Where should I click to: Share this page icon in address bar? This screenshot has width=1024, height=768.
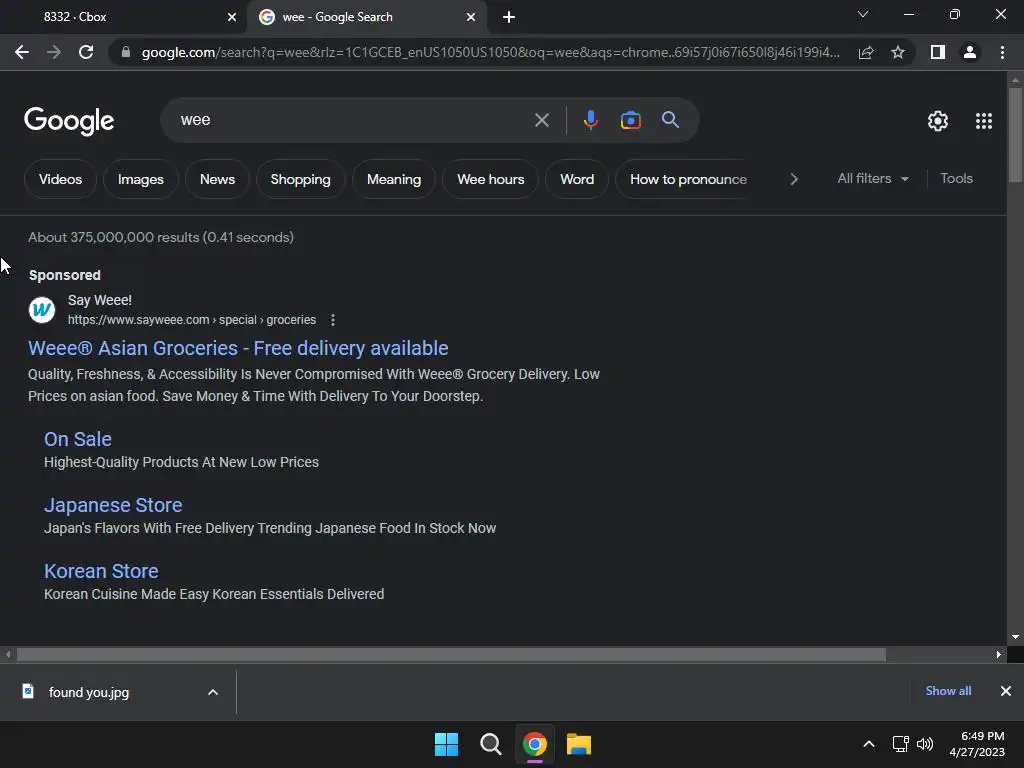coord(866,52)
